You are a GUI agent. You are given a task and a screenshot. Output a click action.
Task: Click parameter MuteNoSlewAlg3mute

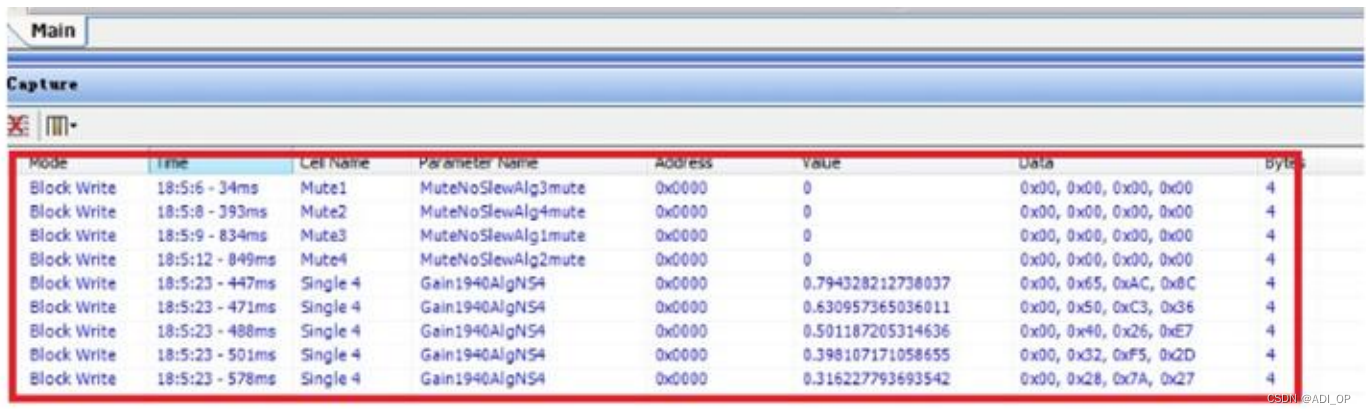tap(502, 188)
